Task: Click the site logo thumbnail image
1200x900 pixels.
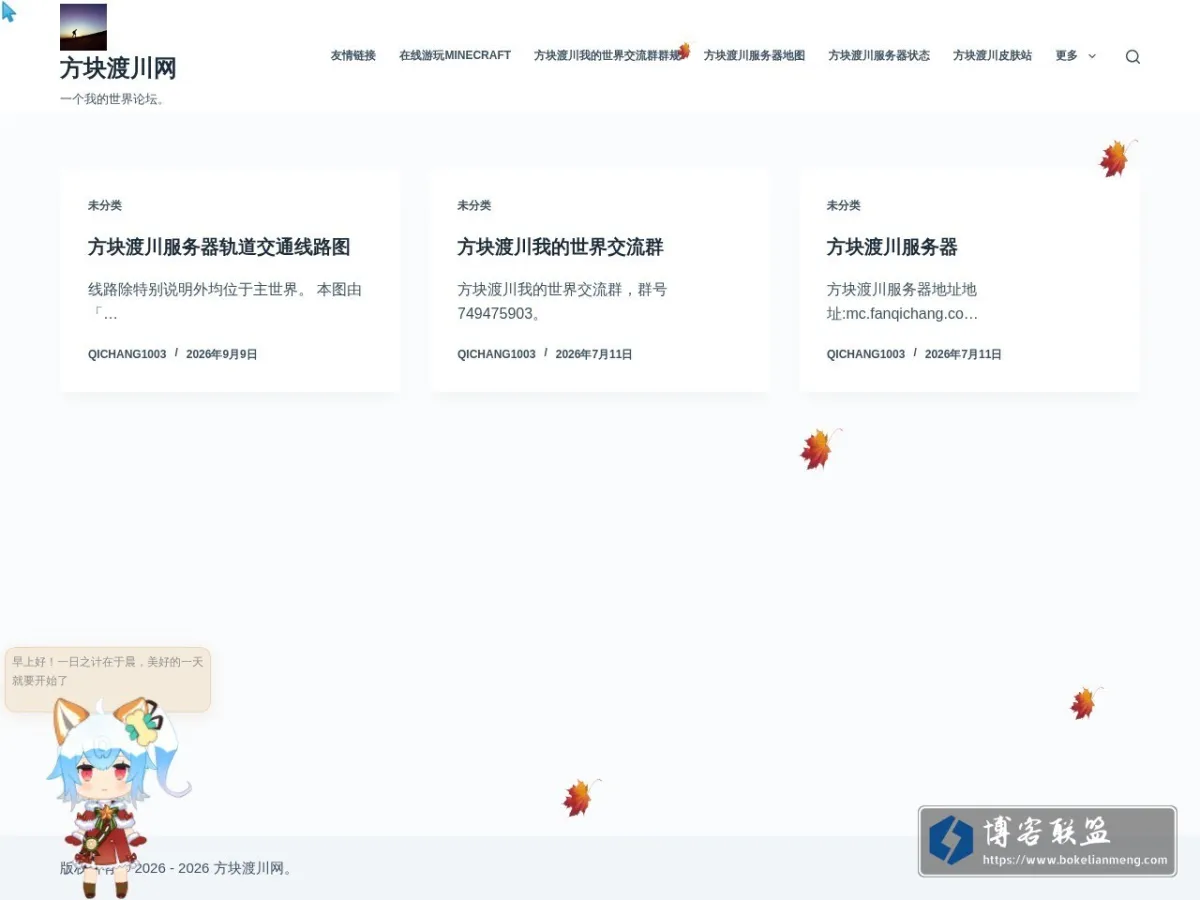Action: point(83,27)
